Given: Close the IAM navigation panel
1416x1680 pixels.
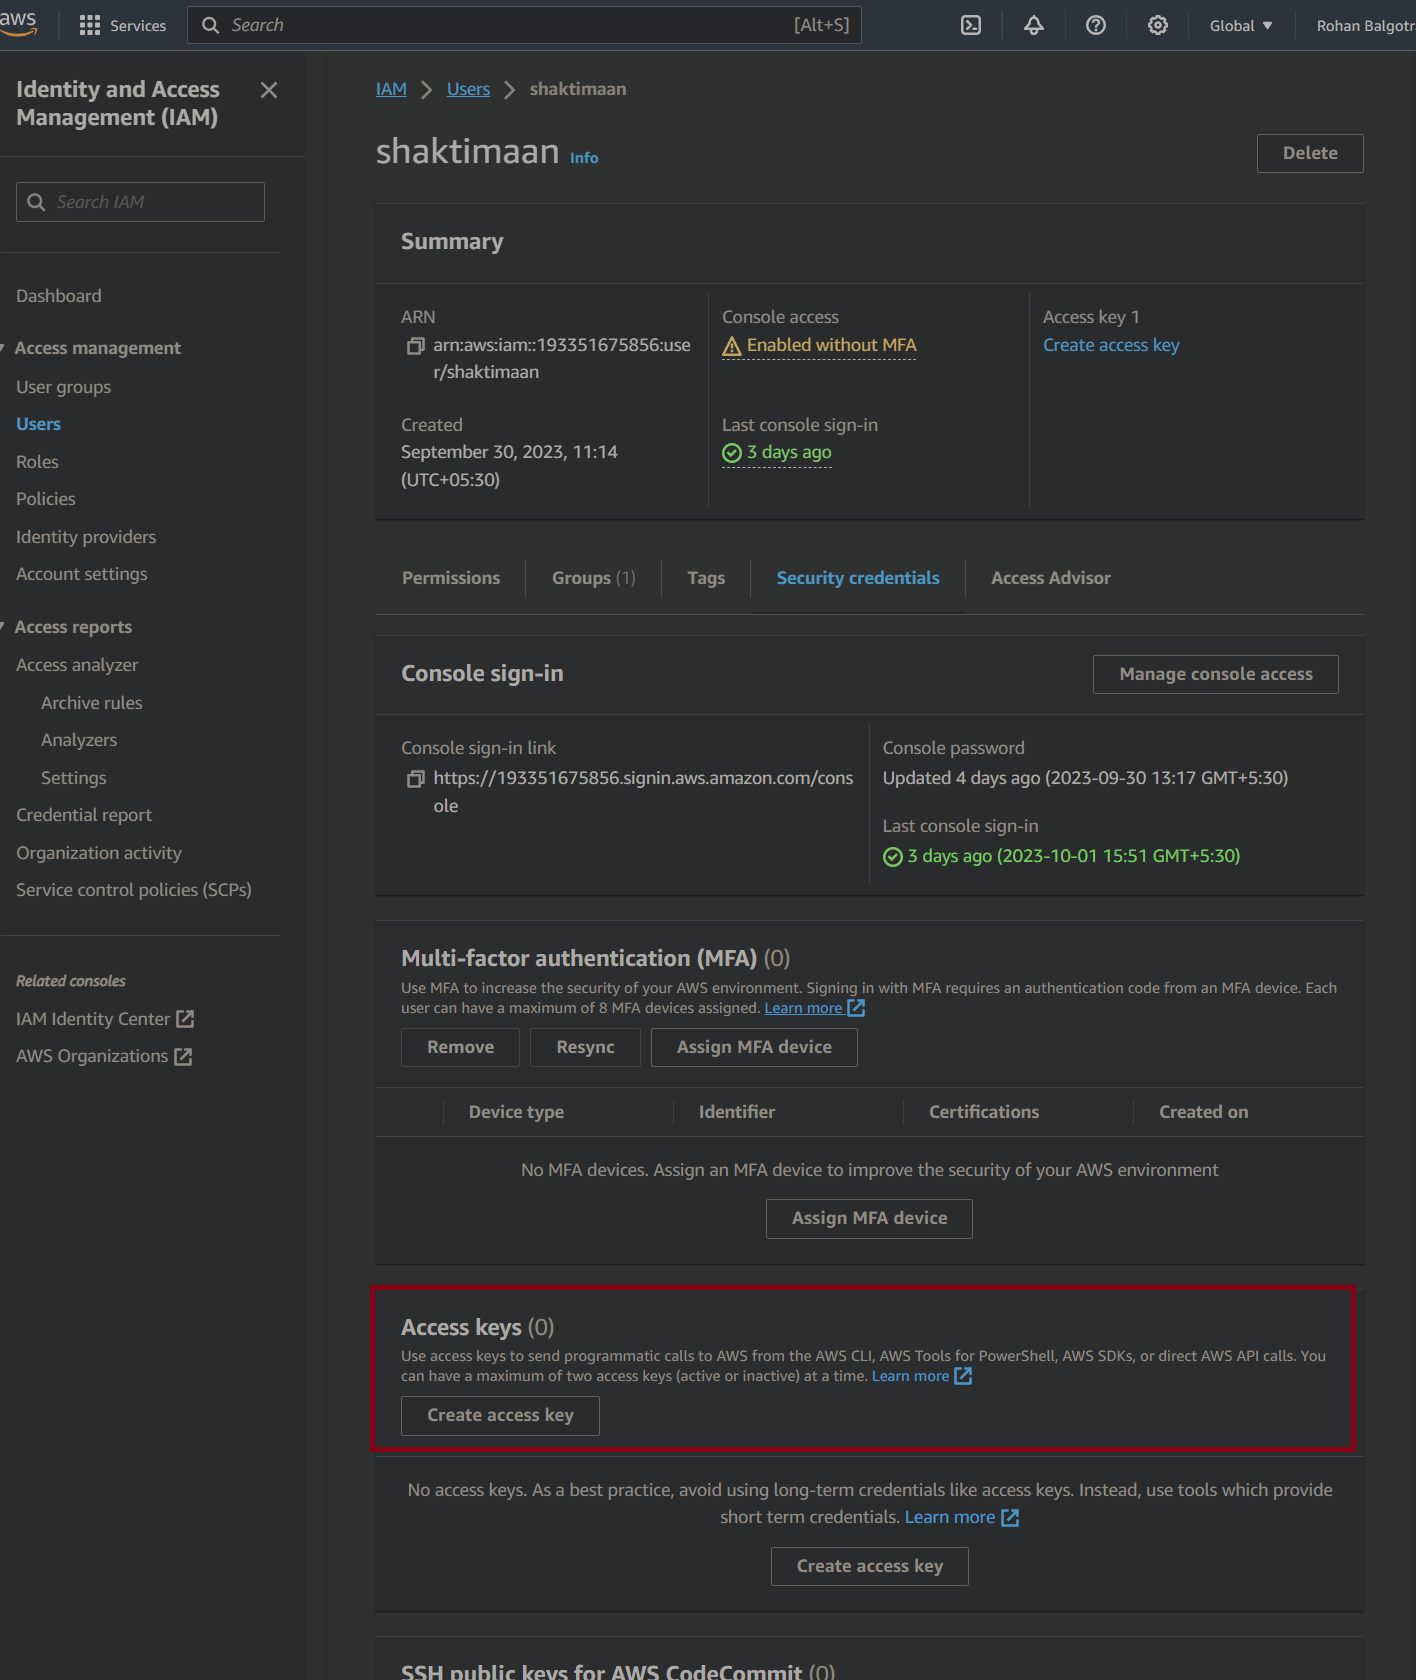Looking at the screenshot, I should tap(269, 90).
